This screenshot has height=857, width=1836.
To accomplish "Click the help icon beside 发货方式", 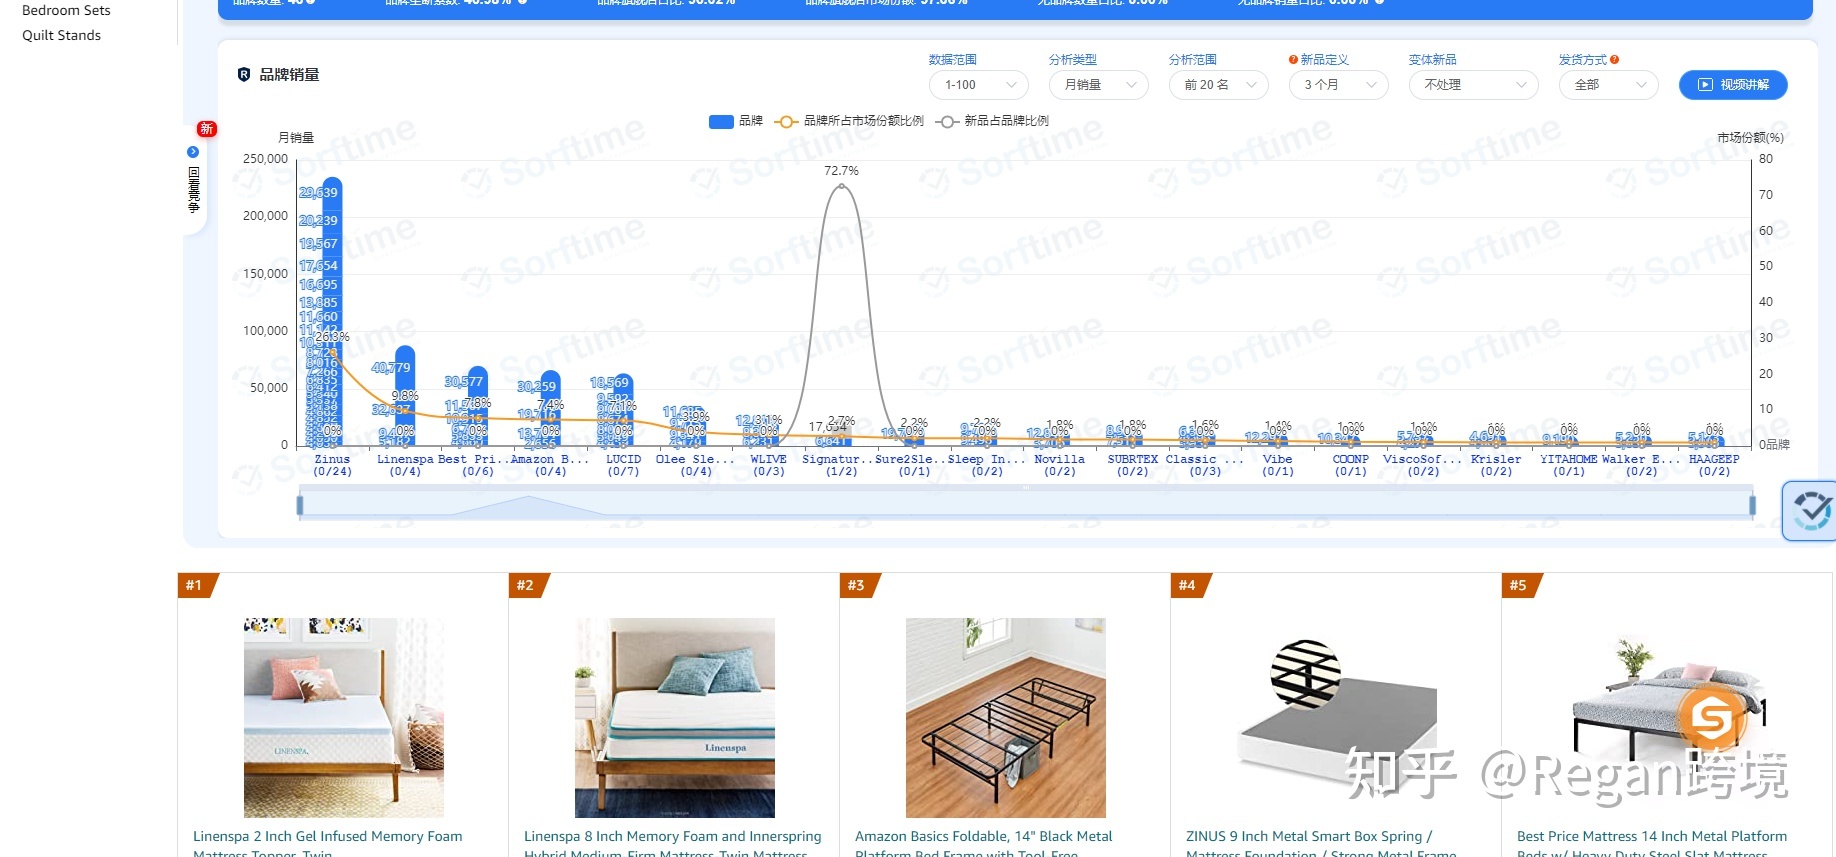I will pyautogui.click(x=1614, y=60).
